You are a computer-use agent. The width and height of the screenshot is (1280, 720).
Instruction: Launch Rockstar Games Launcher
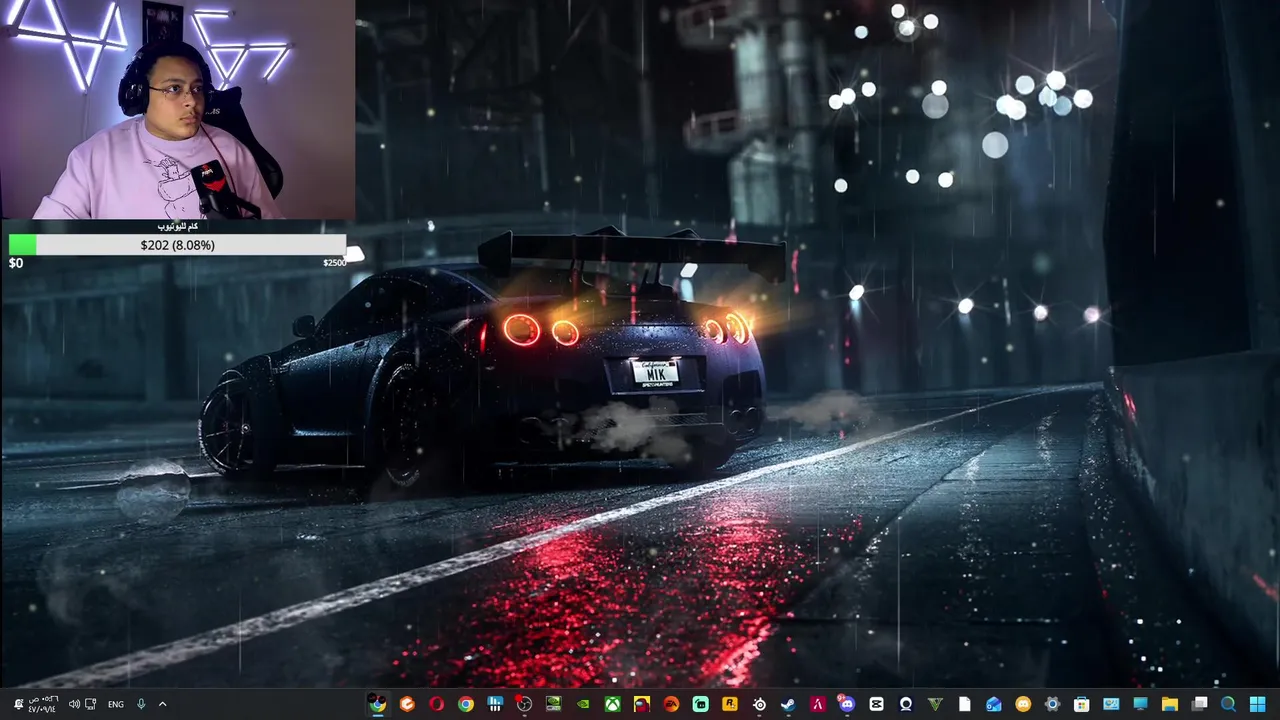pos(730,704)
